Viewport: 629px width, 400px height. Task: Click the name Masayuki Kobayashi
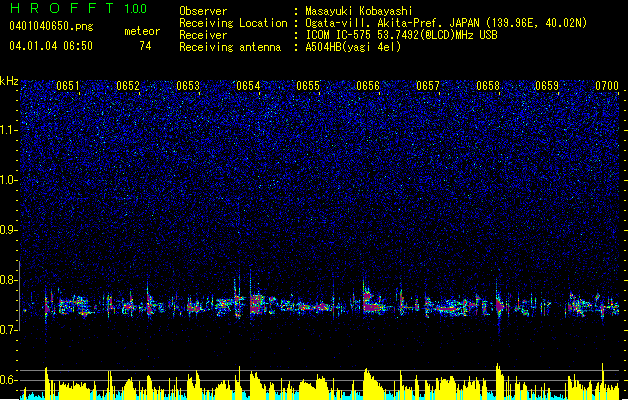(x=359, y=11)
